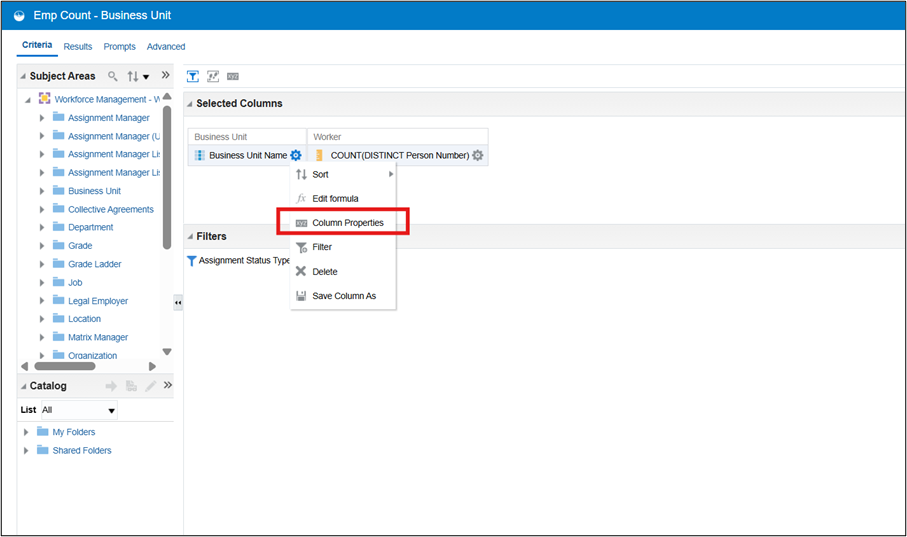Select Column Properties from the context menu

347,222
